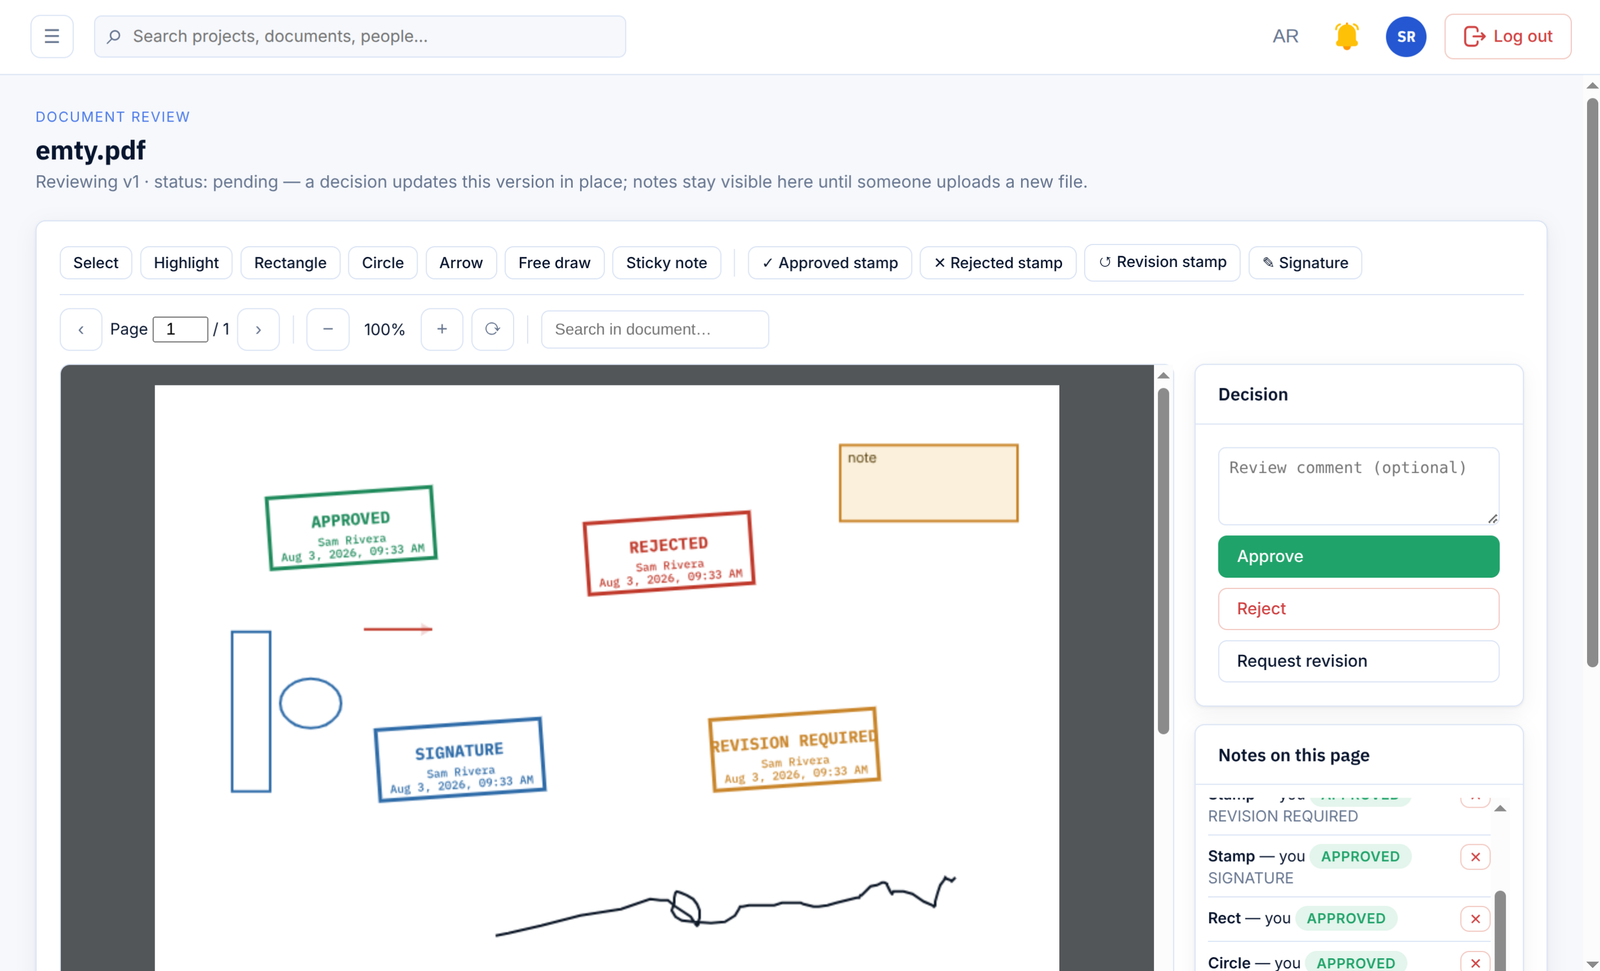This screenshot has width=1600, height=971.
Task: Choose the Approved stamp tool
Action: [x=830, y=263]
